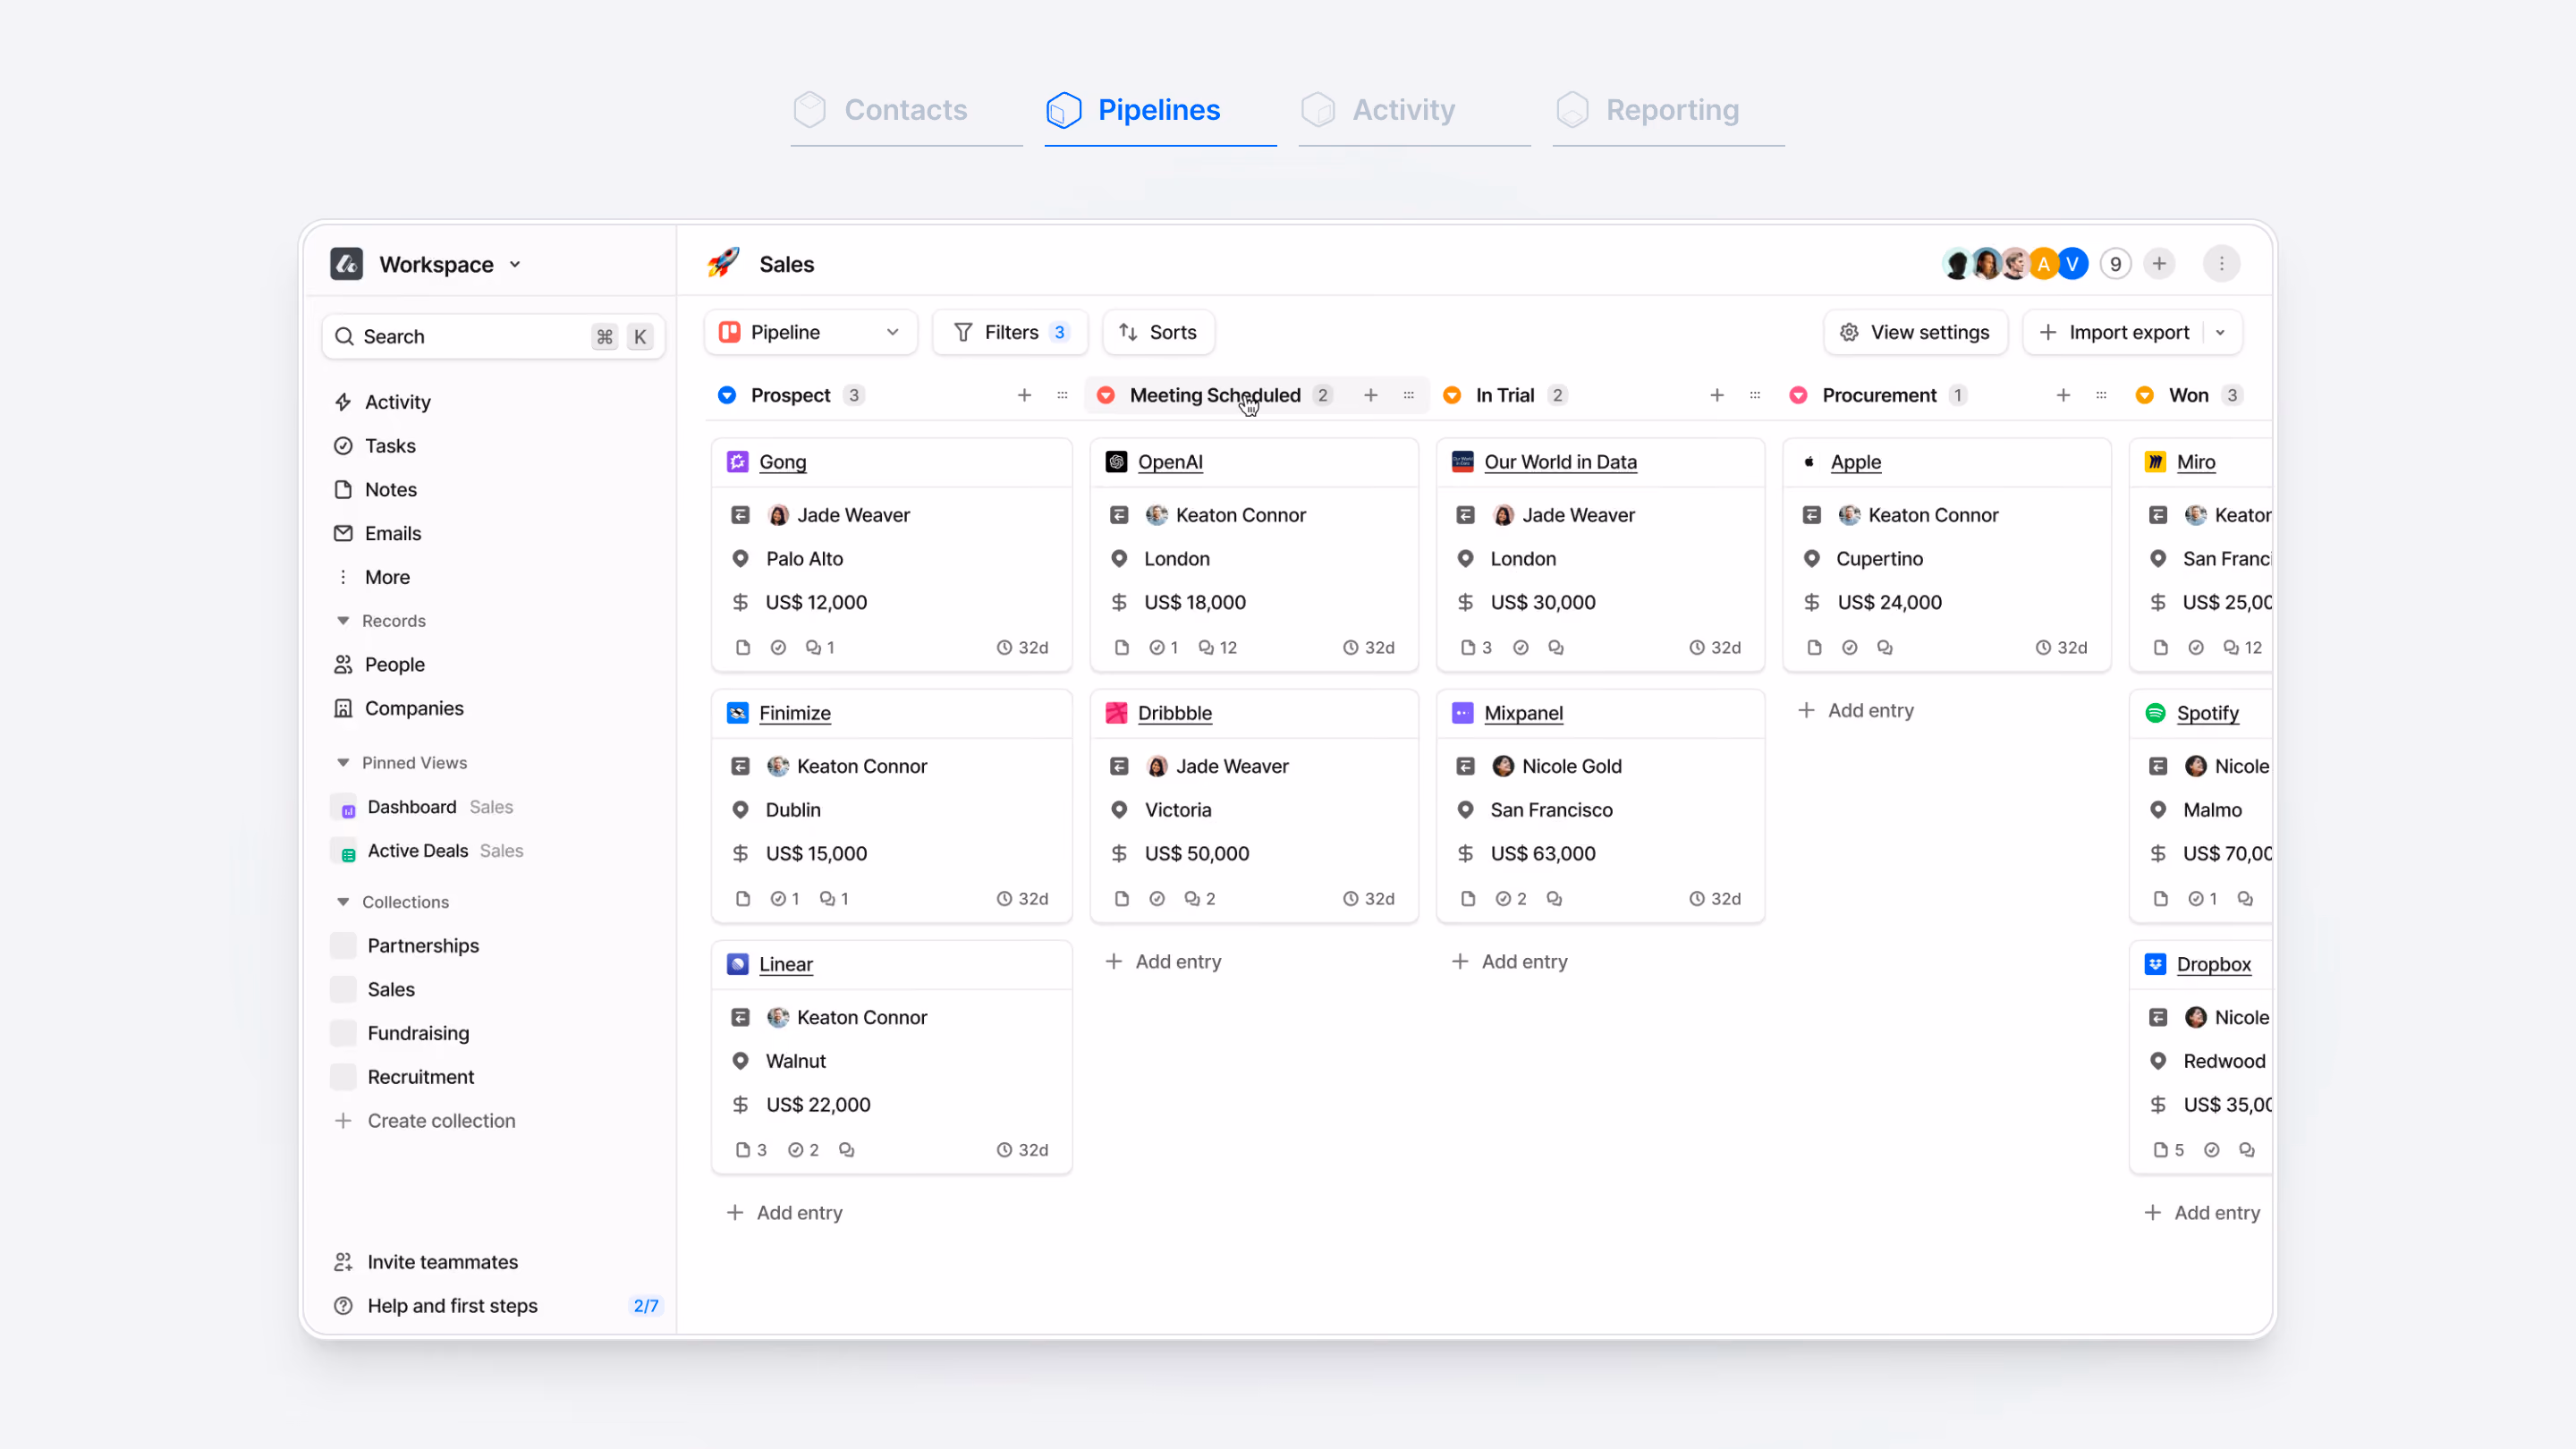Collapse the Pinned Views section
This screenshot has height=1449, width=2576.
tap(343, 763)
